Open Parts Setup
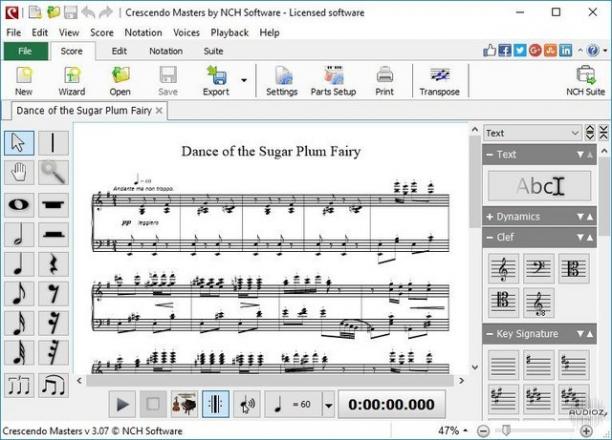Image resolution: width=612 pixels, height=440 pixels. (333, 81)
